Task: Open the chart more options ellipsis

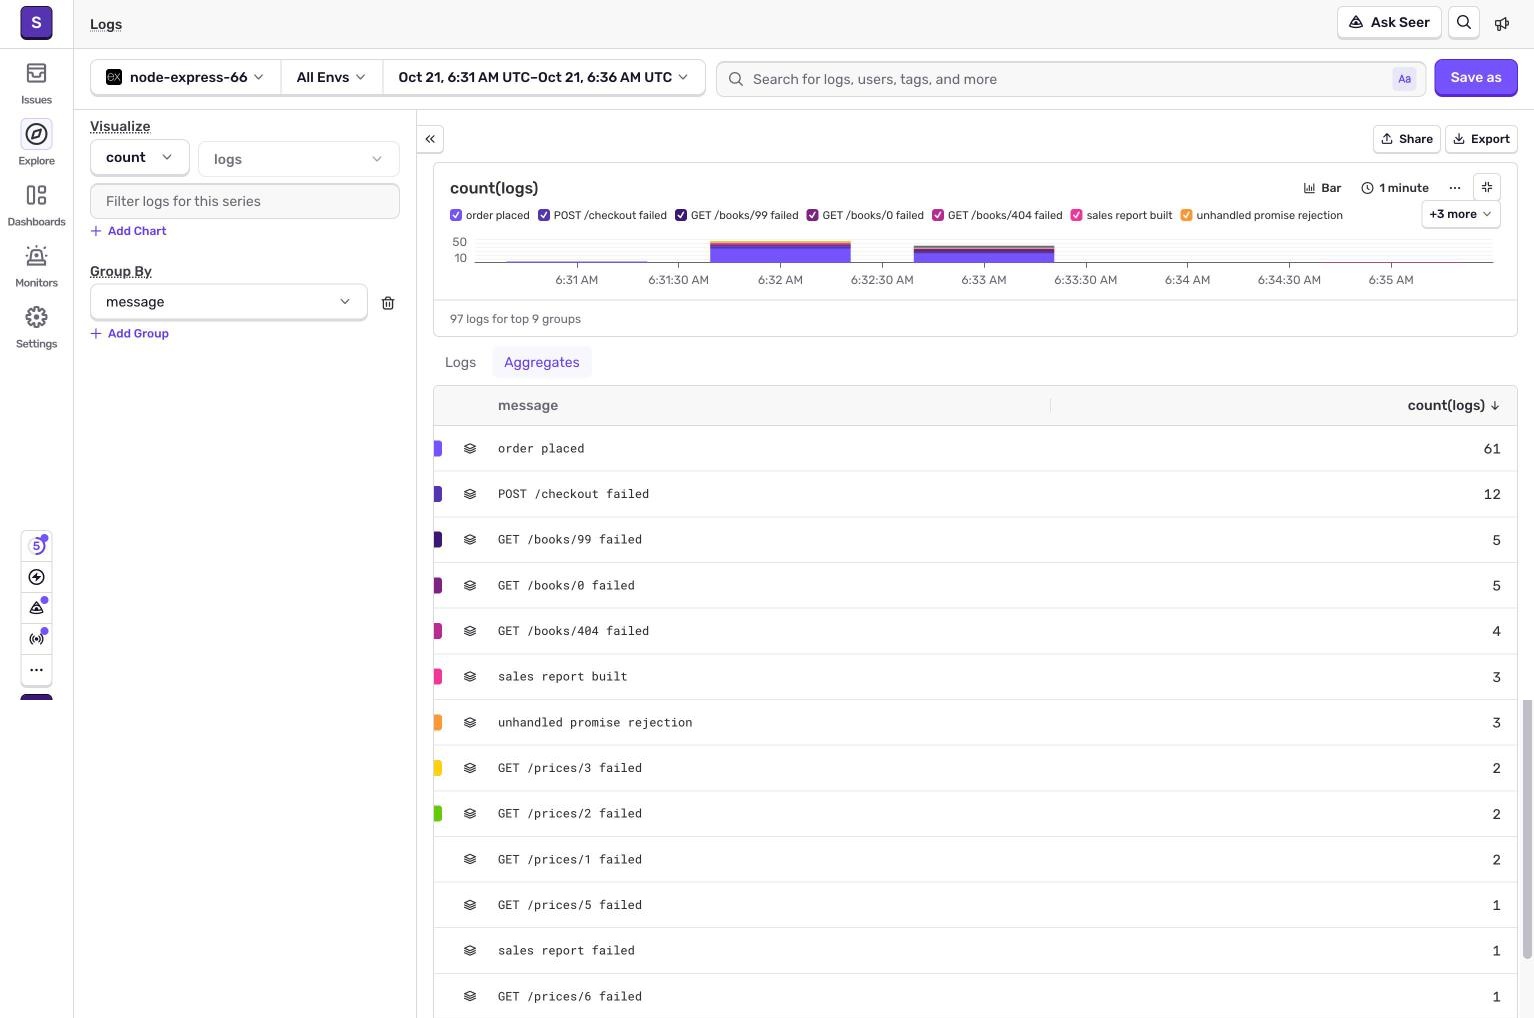Action: [1455, 188]
